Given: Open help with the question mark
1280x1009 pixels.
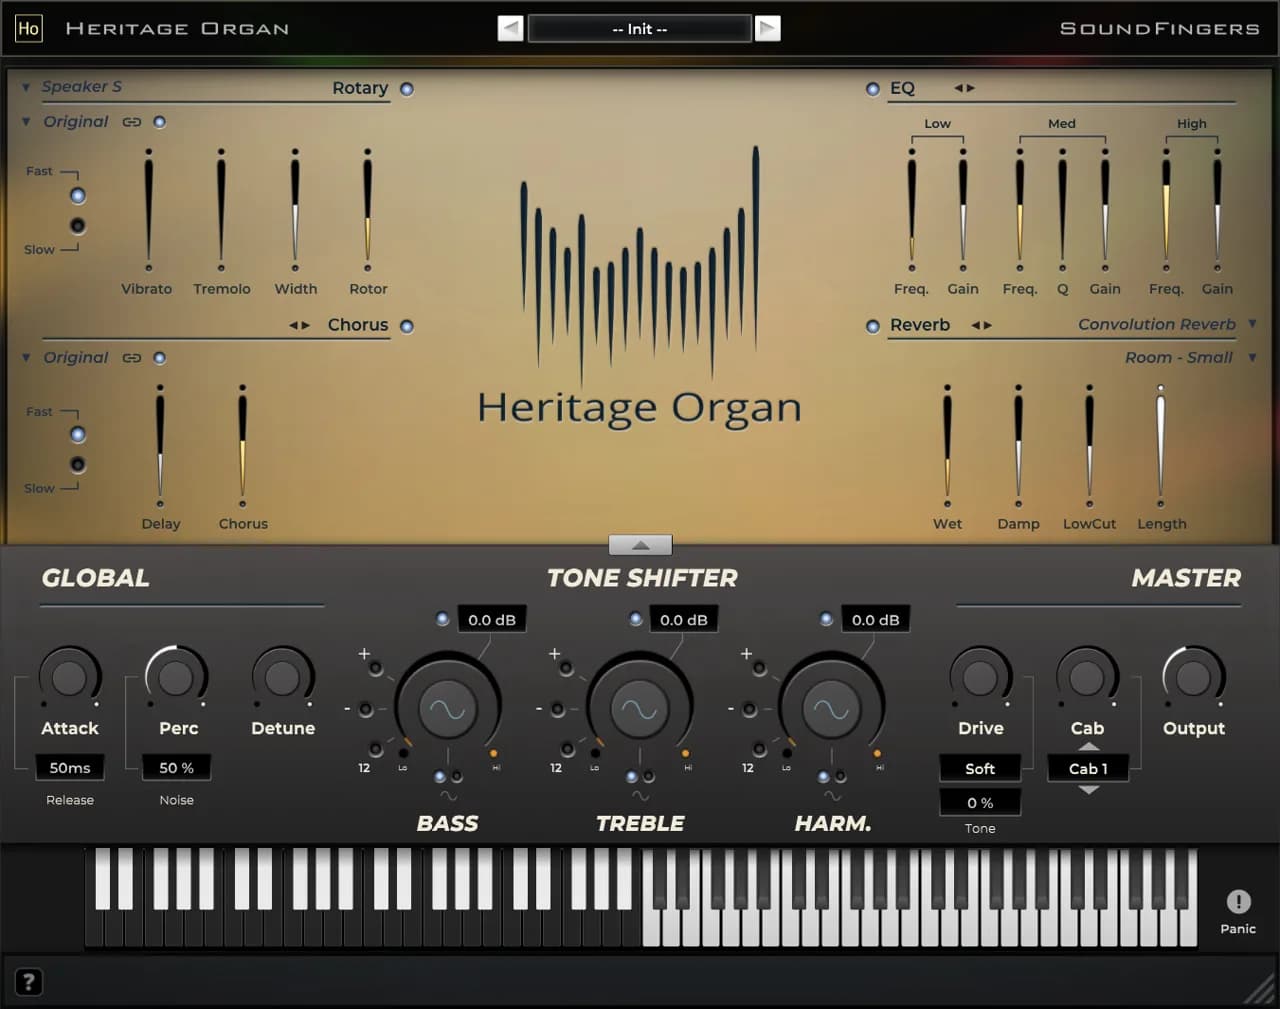Looking at the screenshot, I should tap(29, 982).
